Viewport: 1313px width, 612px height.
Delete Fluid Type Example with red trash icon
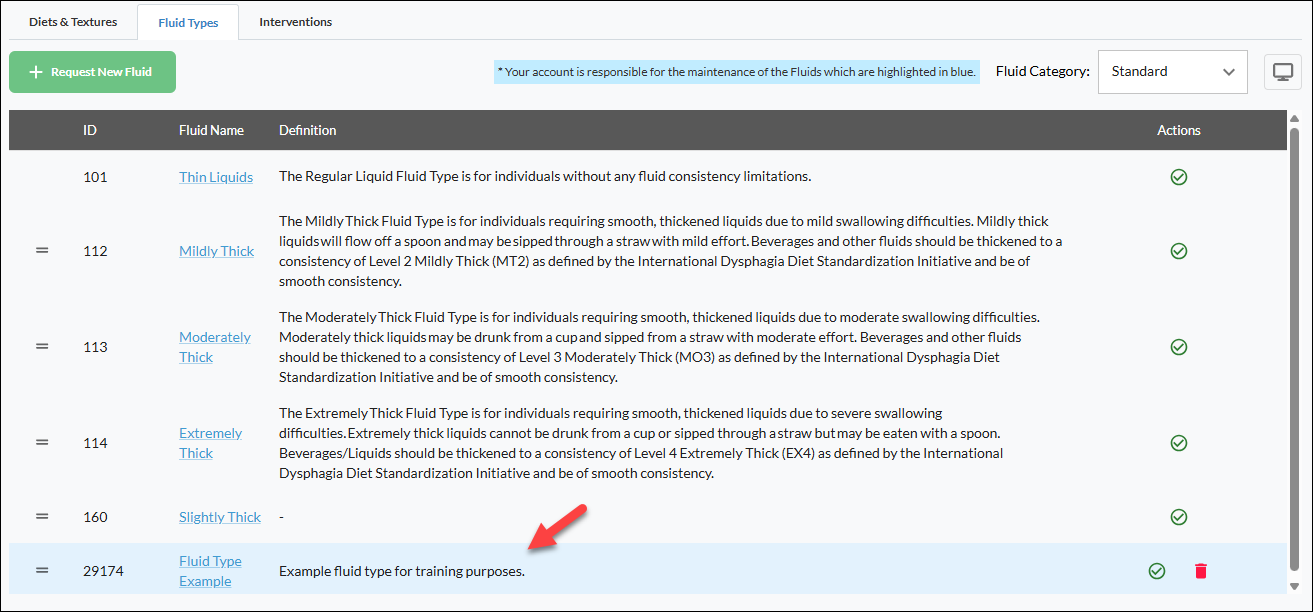(1201, 571)
